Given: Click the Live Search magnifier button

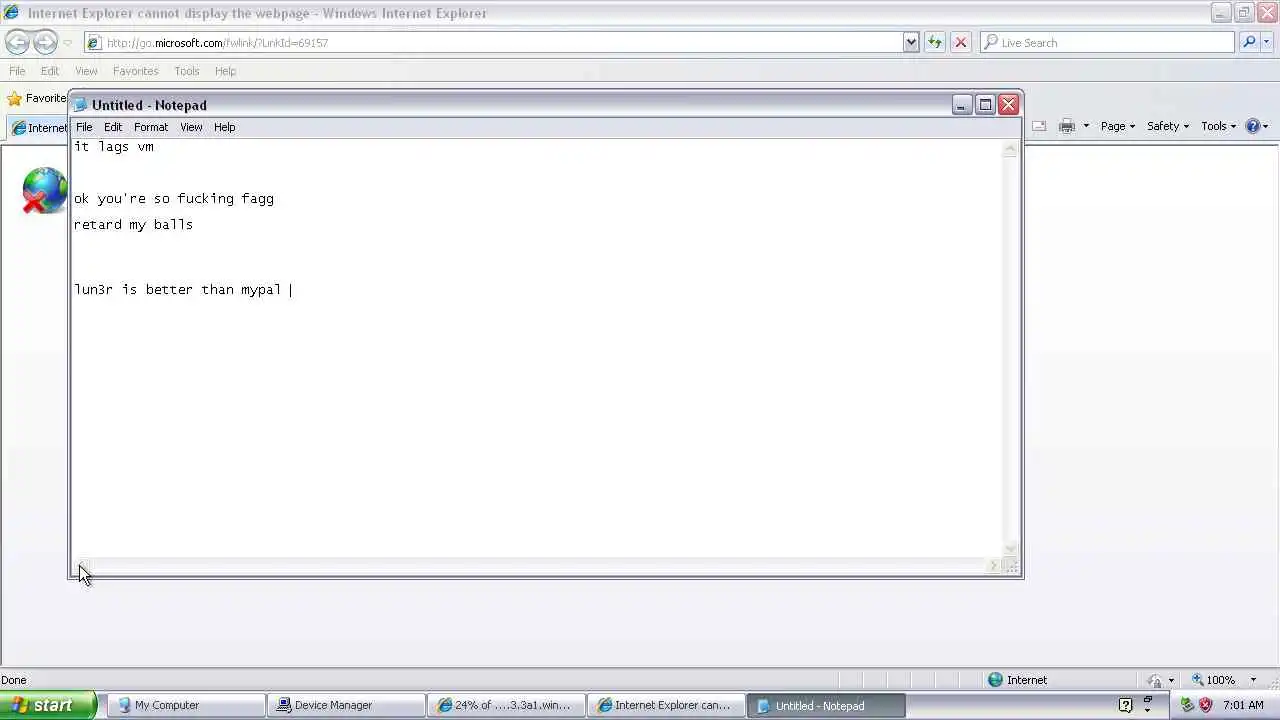Looking at the screenshot, I should (1249, 42).
